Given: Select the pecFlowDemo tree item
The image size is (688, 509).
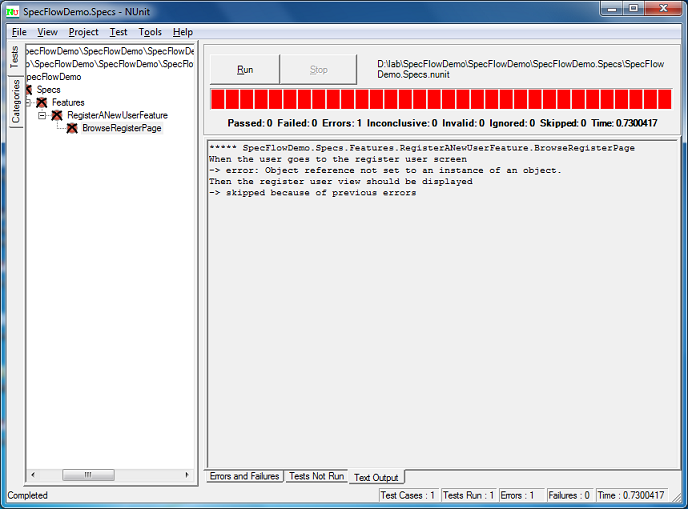Looking at the screenshot, I should click(54, 77).
